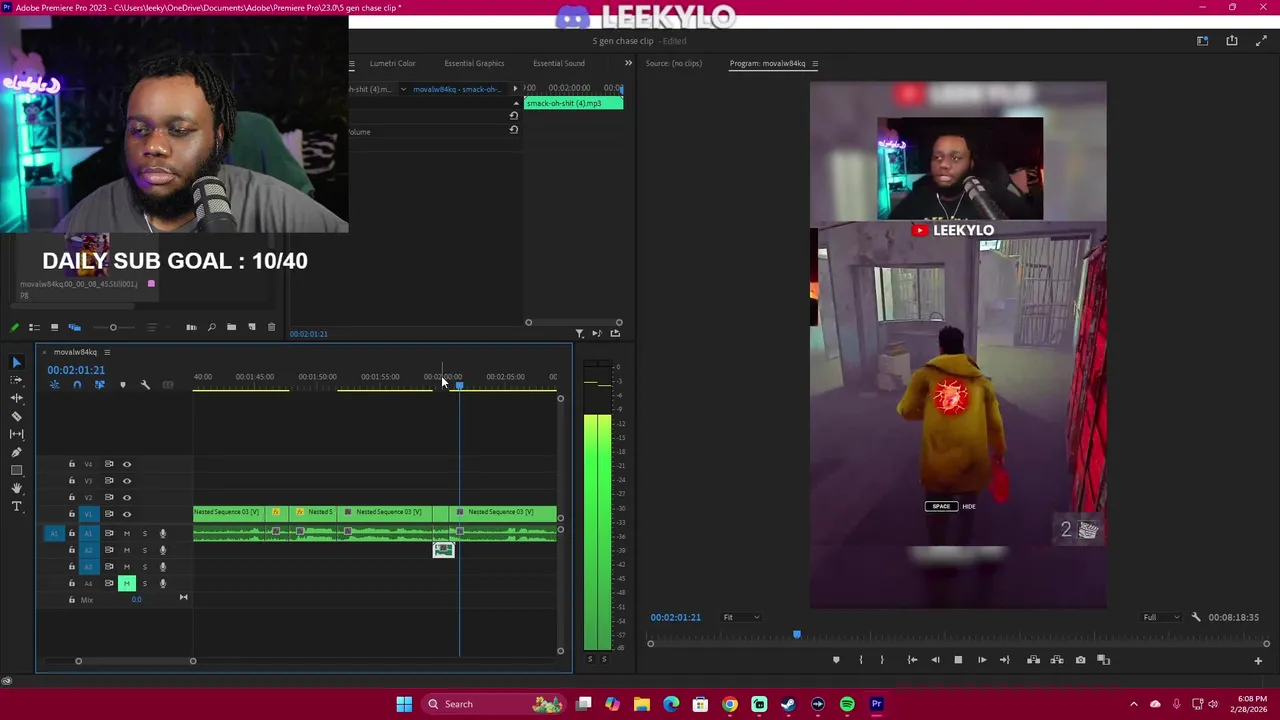Open the movalw84kq timeline panel menu
This screenshot has width=1280, height=720.
coord(107,352)
